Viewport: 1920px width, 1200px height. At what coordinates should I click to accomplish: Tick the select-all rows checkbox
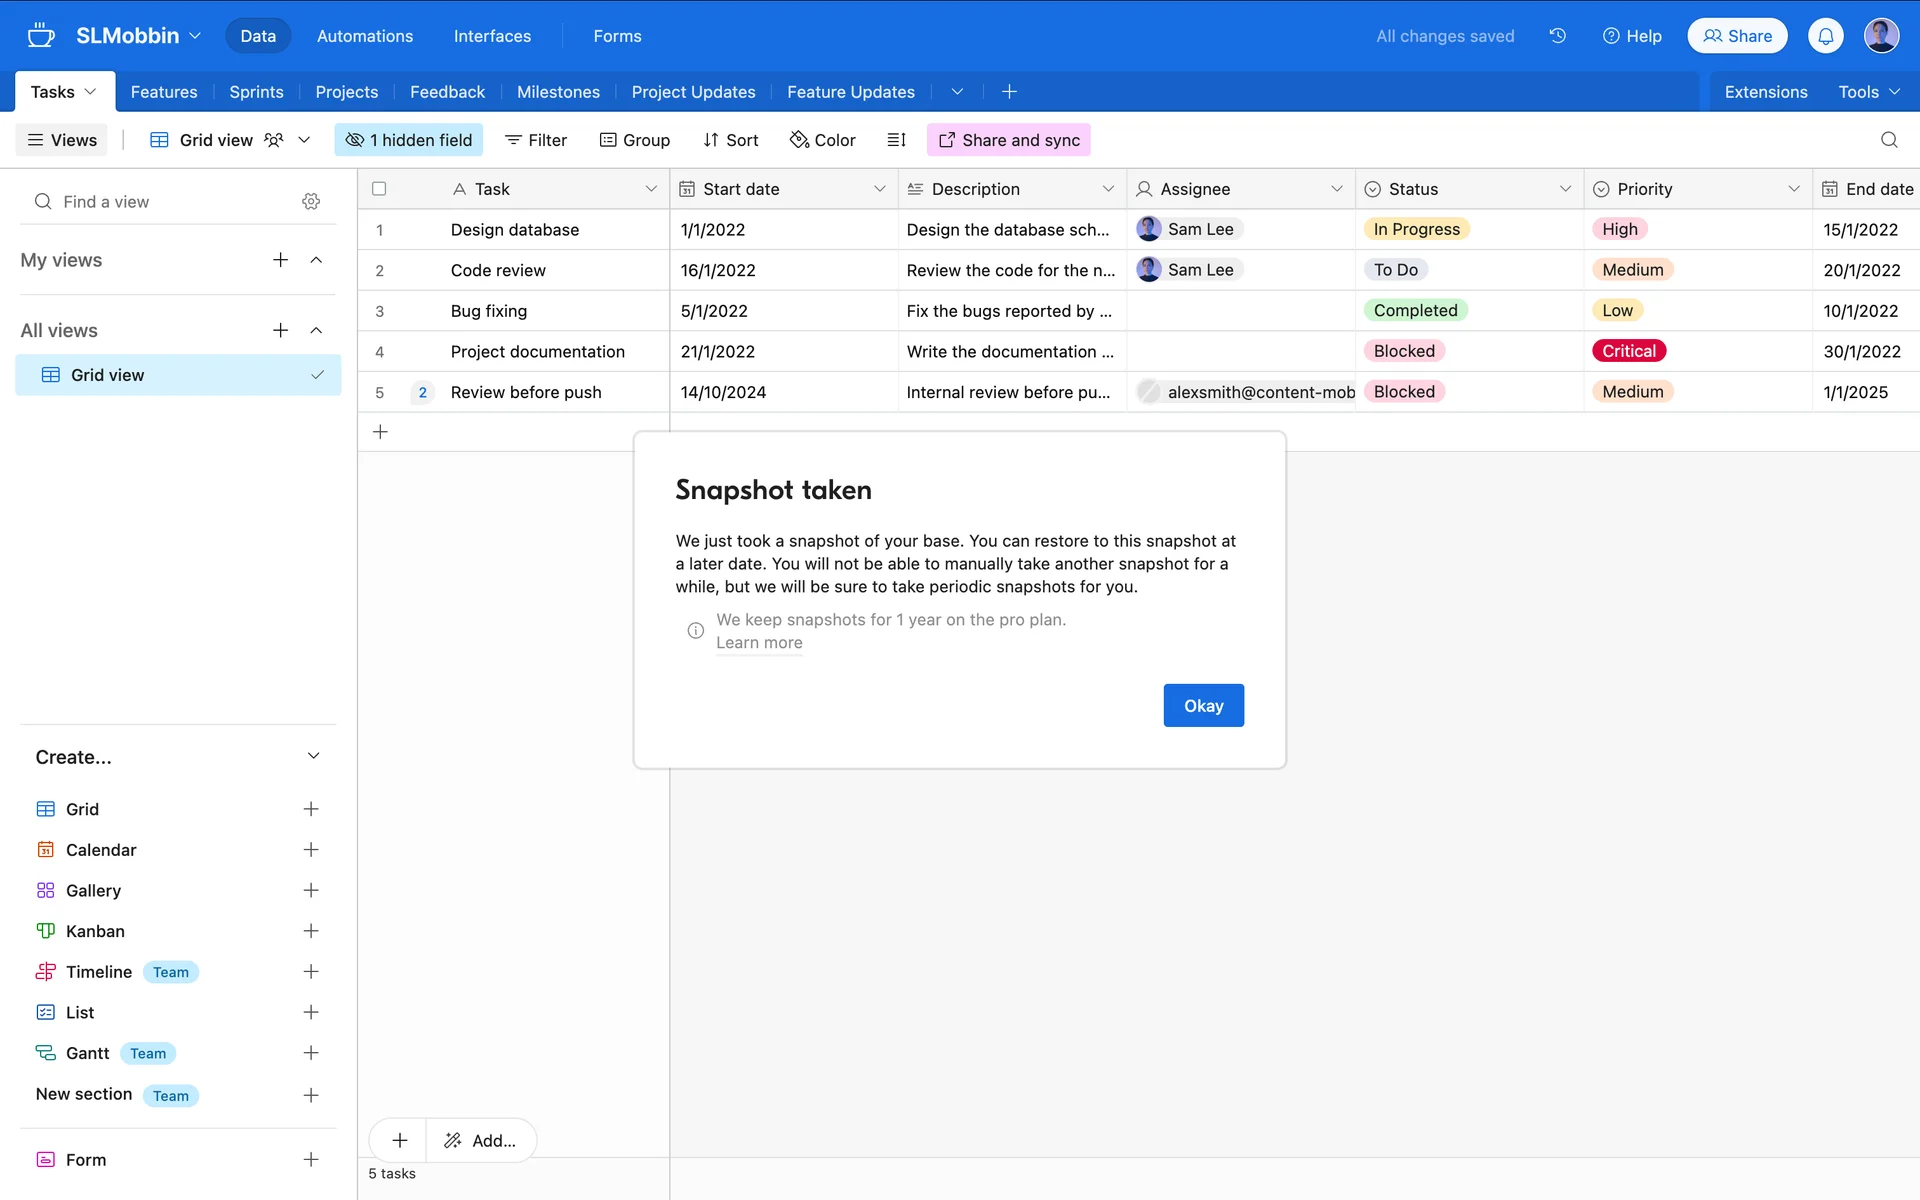coord(379,189)
